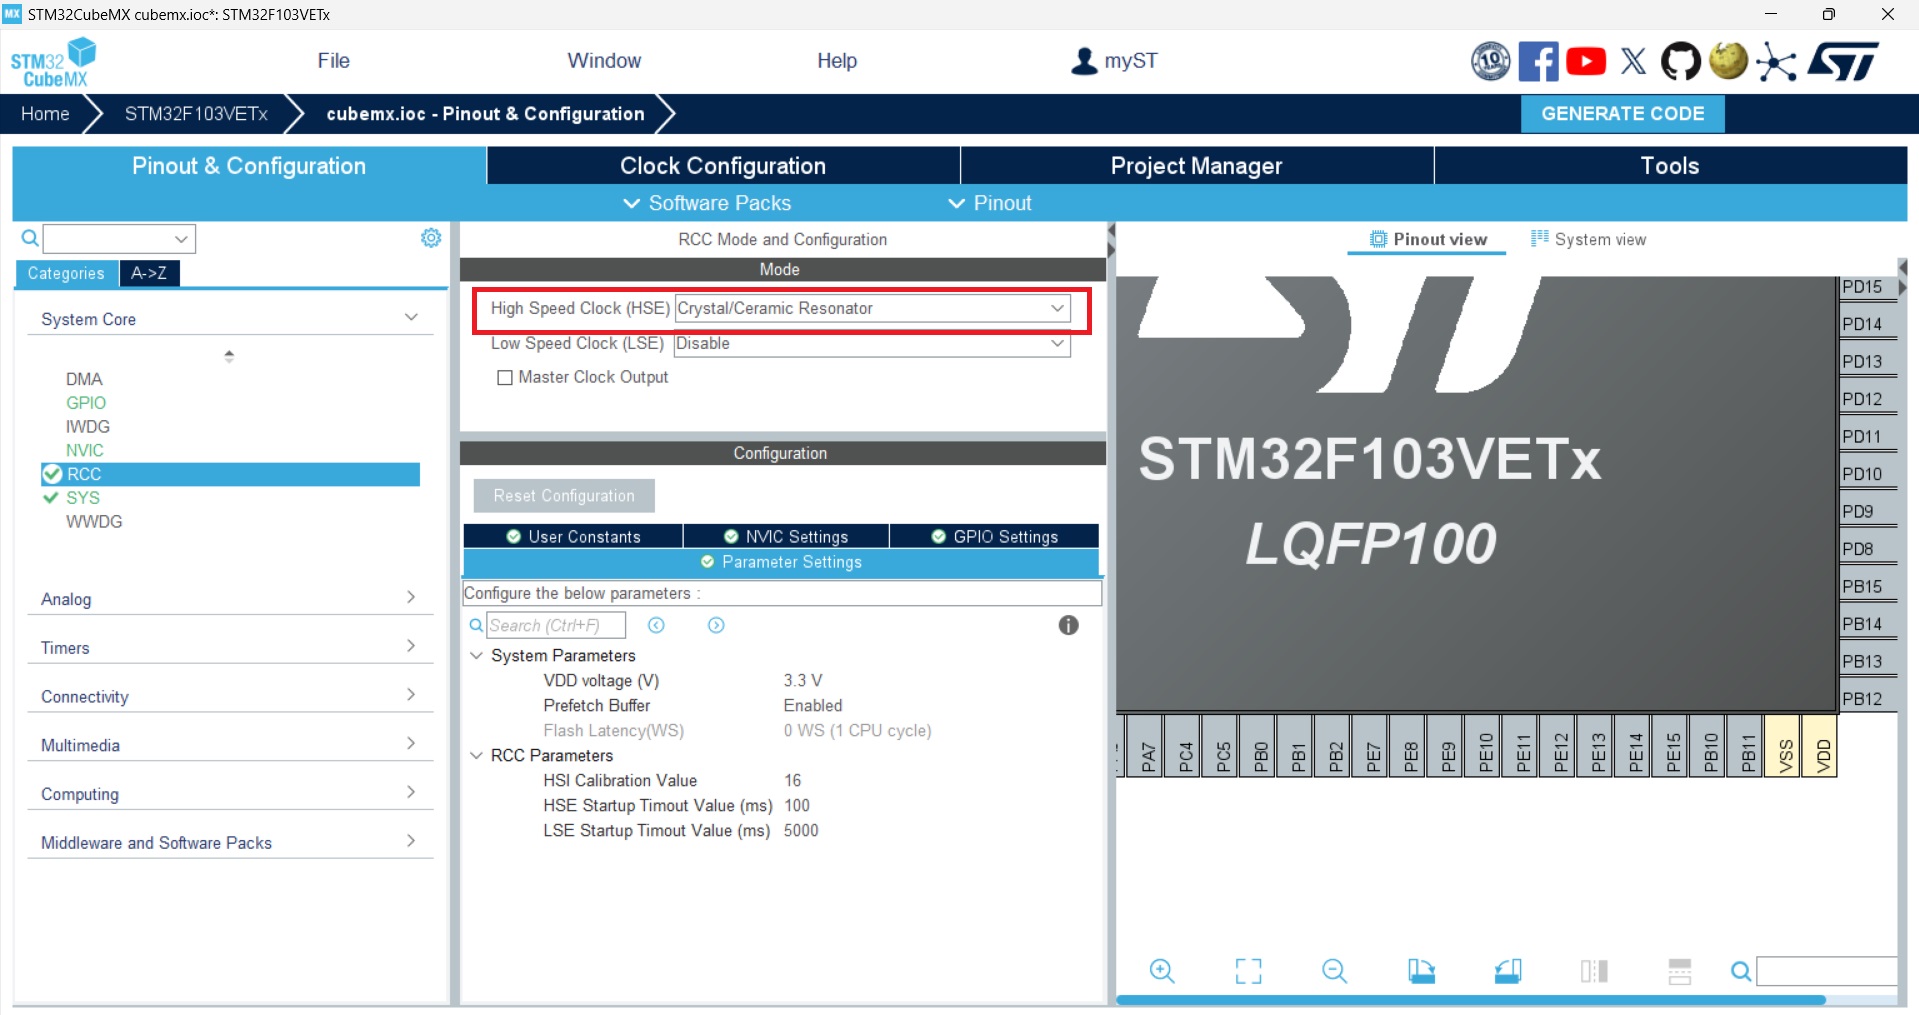Rotate the chip view counterclockwise icon
Screen dimensions: 1919x1015
1508,971
